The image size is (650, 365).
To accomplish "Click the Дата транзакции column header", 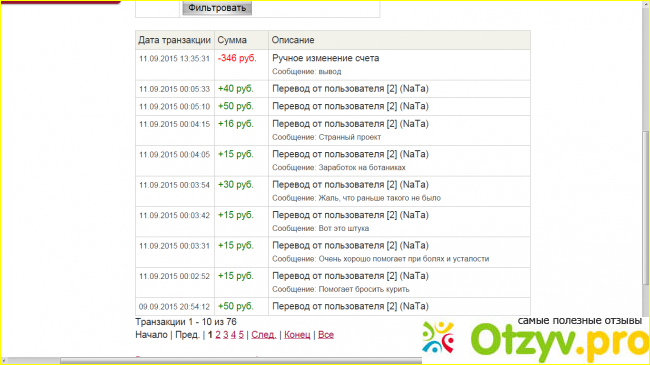I will [x=175, y=40].
